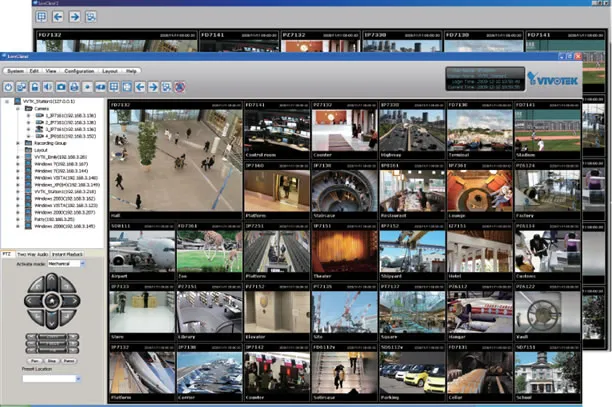Select the Parking camera view
This screenshot has width=612, height=407.
(412, 373)
